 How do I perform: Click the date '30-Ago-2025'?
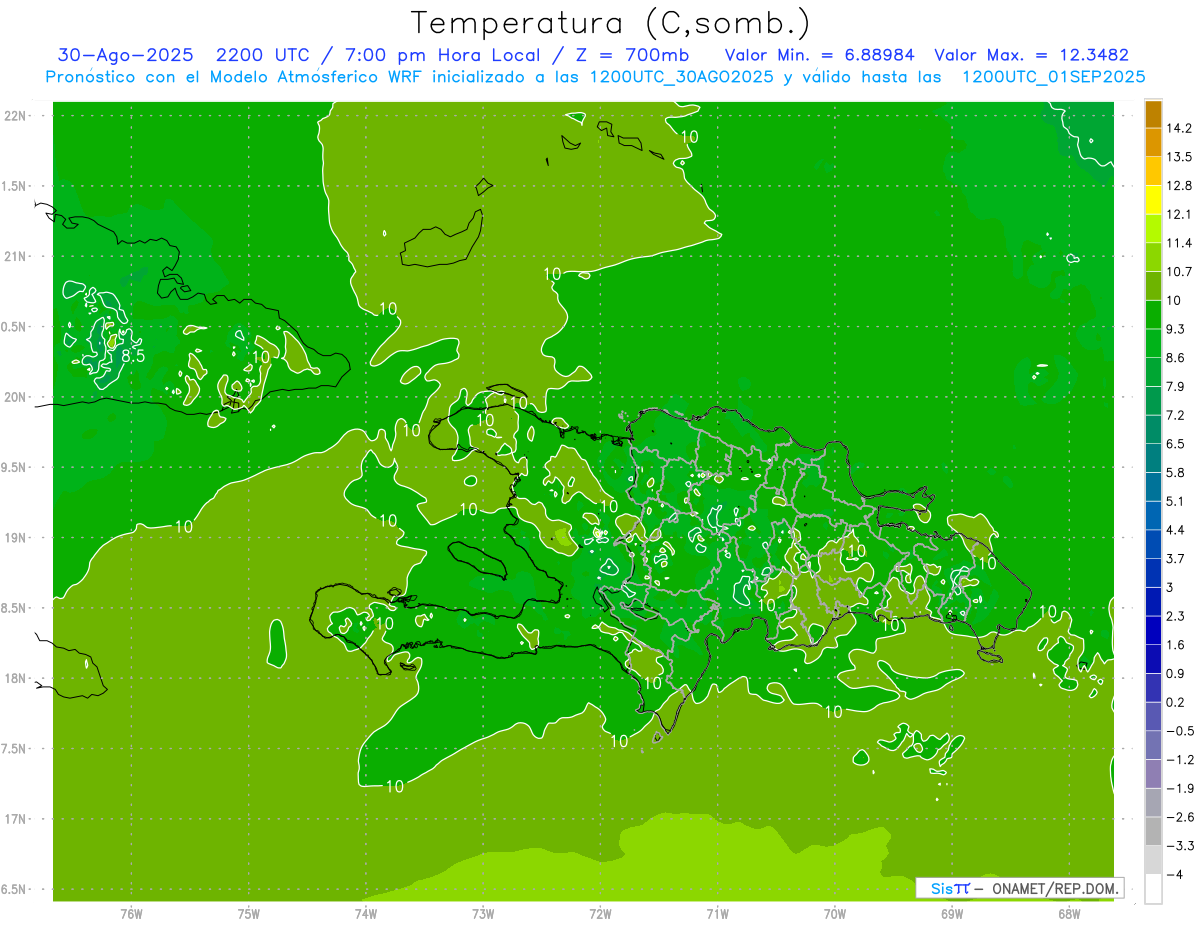point(125,55)
